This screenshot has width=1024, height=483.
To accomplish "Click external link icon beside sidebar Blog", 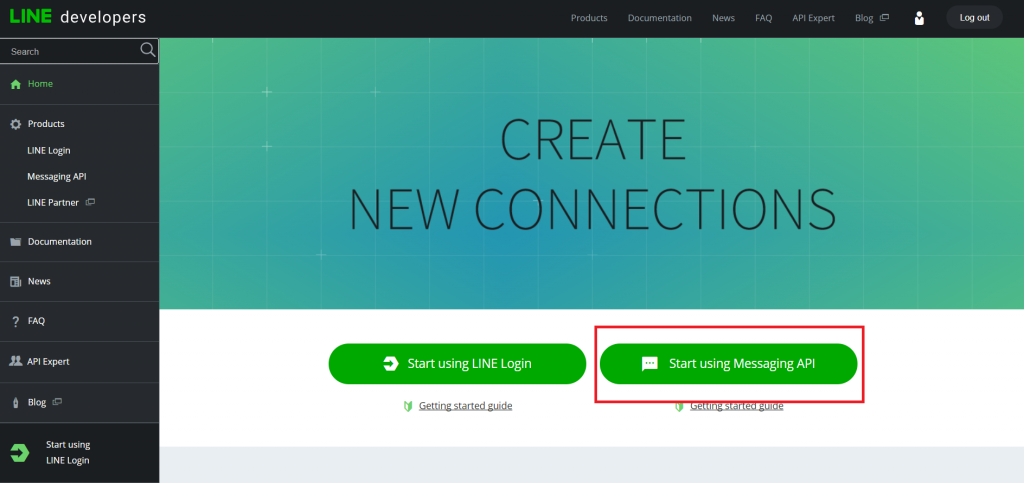I will pyautogui.click(x=57, y=401).
